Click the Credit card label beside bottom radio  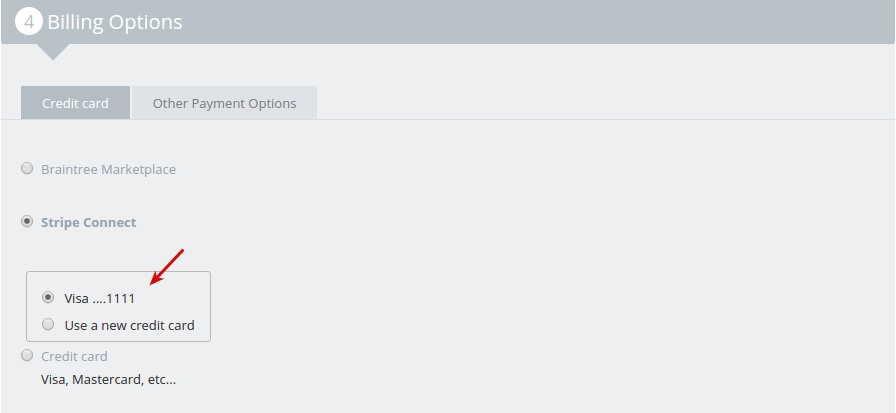point(74,357)
